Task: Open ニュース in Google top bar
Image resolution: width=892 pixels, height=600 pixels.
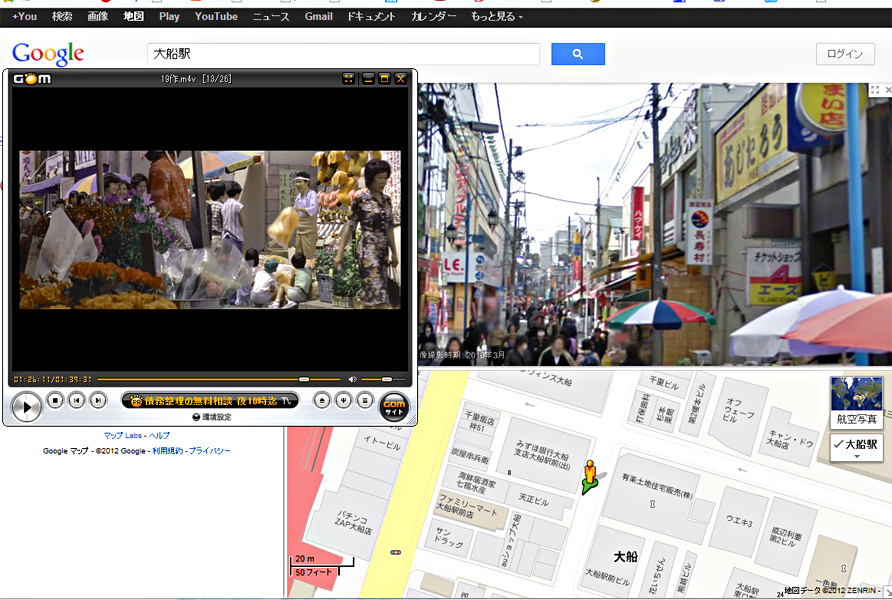Action: click(271, 16)
